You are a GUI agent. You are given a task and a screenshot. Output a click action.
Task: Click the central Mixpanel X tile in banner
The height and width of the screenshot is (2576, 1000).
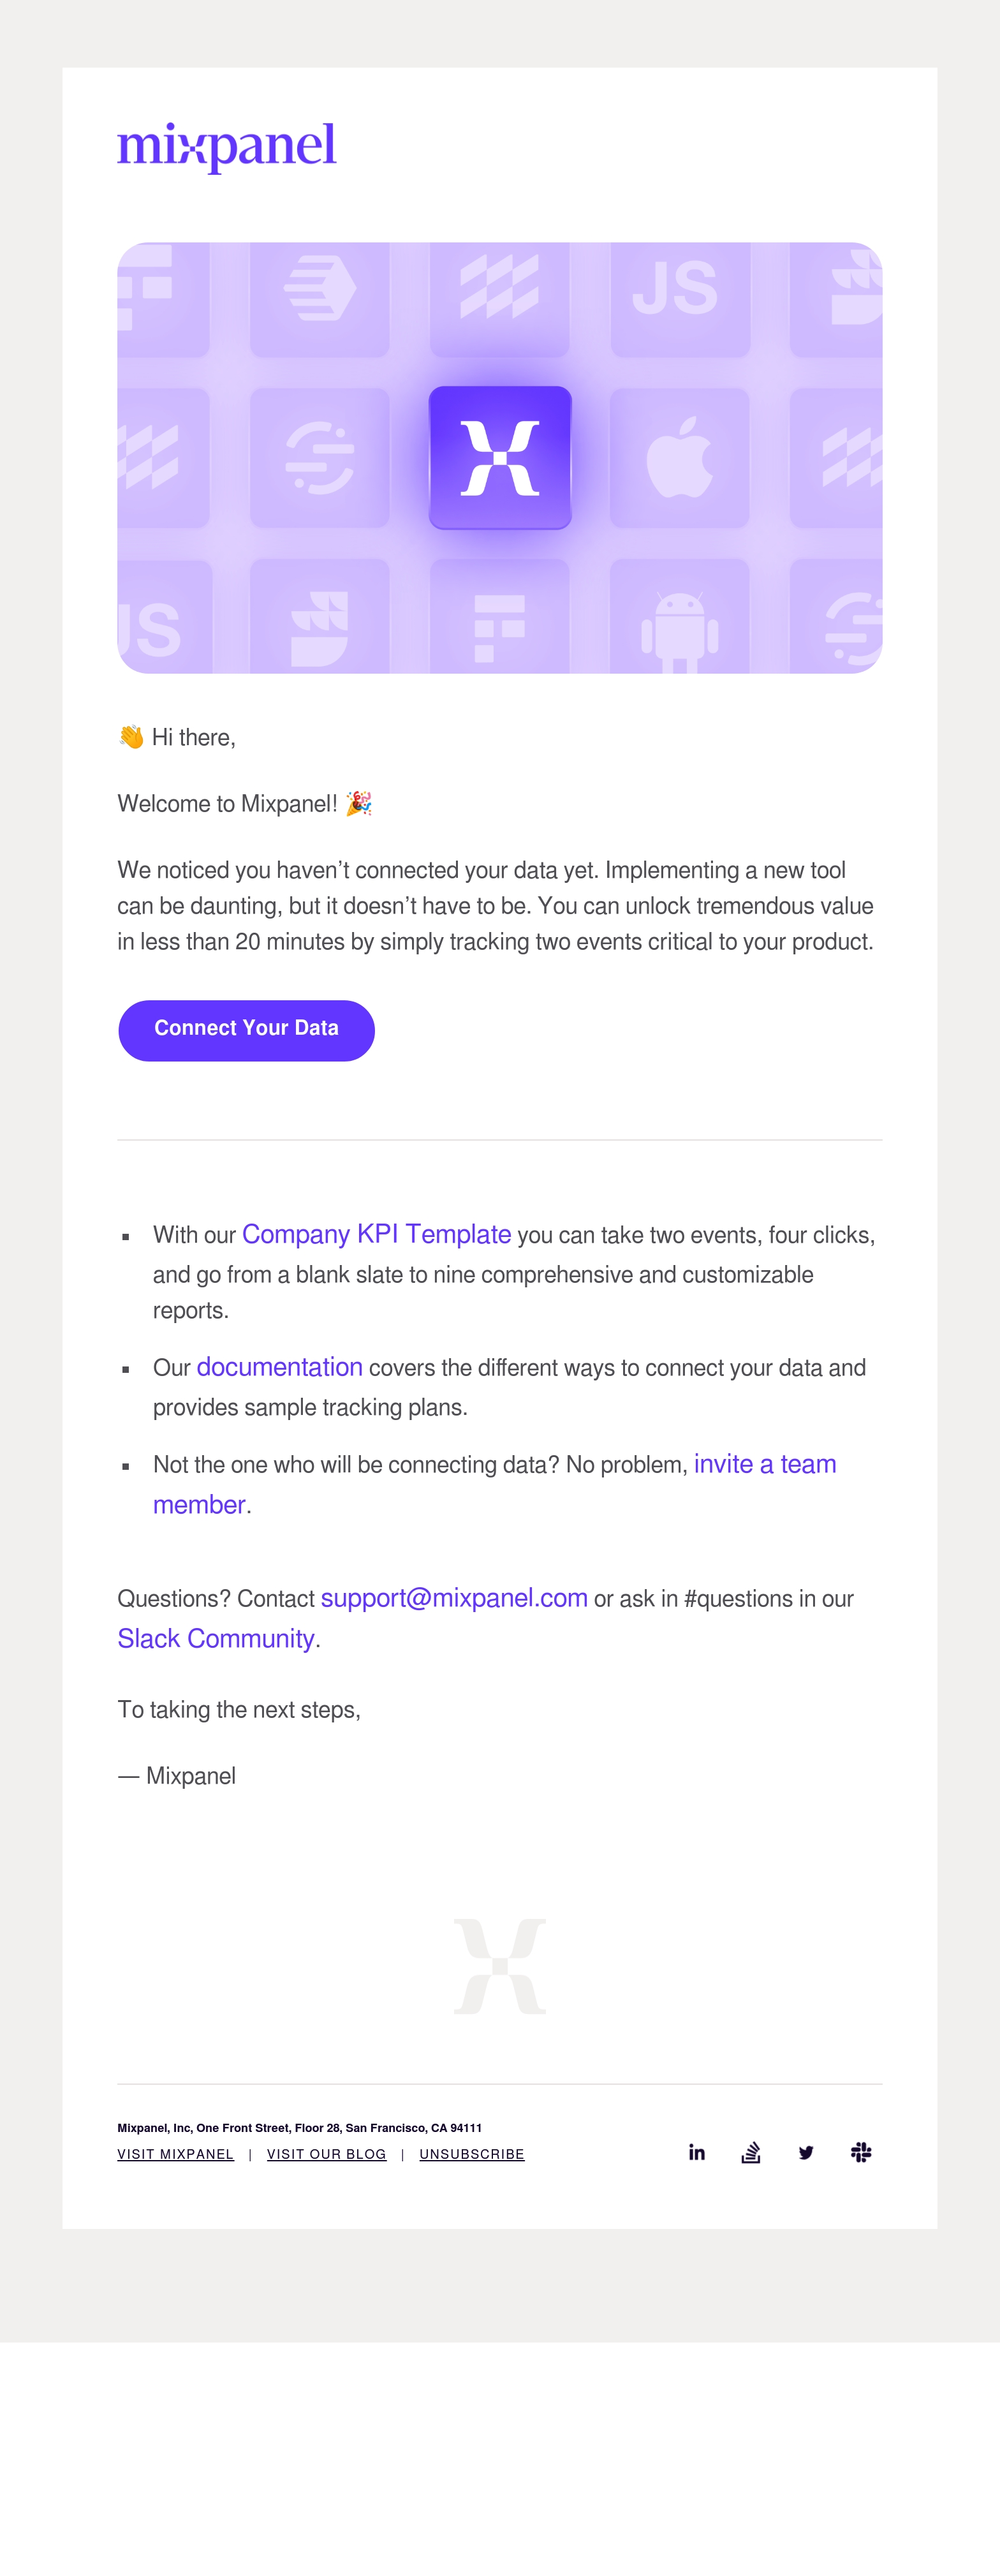pos(500,458)
